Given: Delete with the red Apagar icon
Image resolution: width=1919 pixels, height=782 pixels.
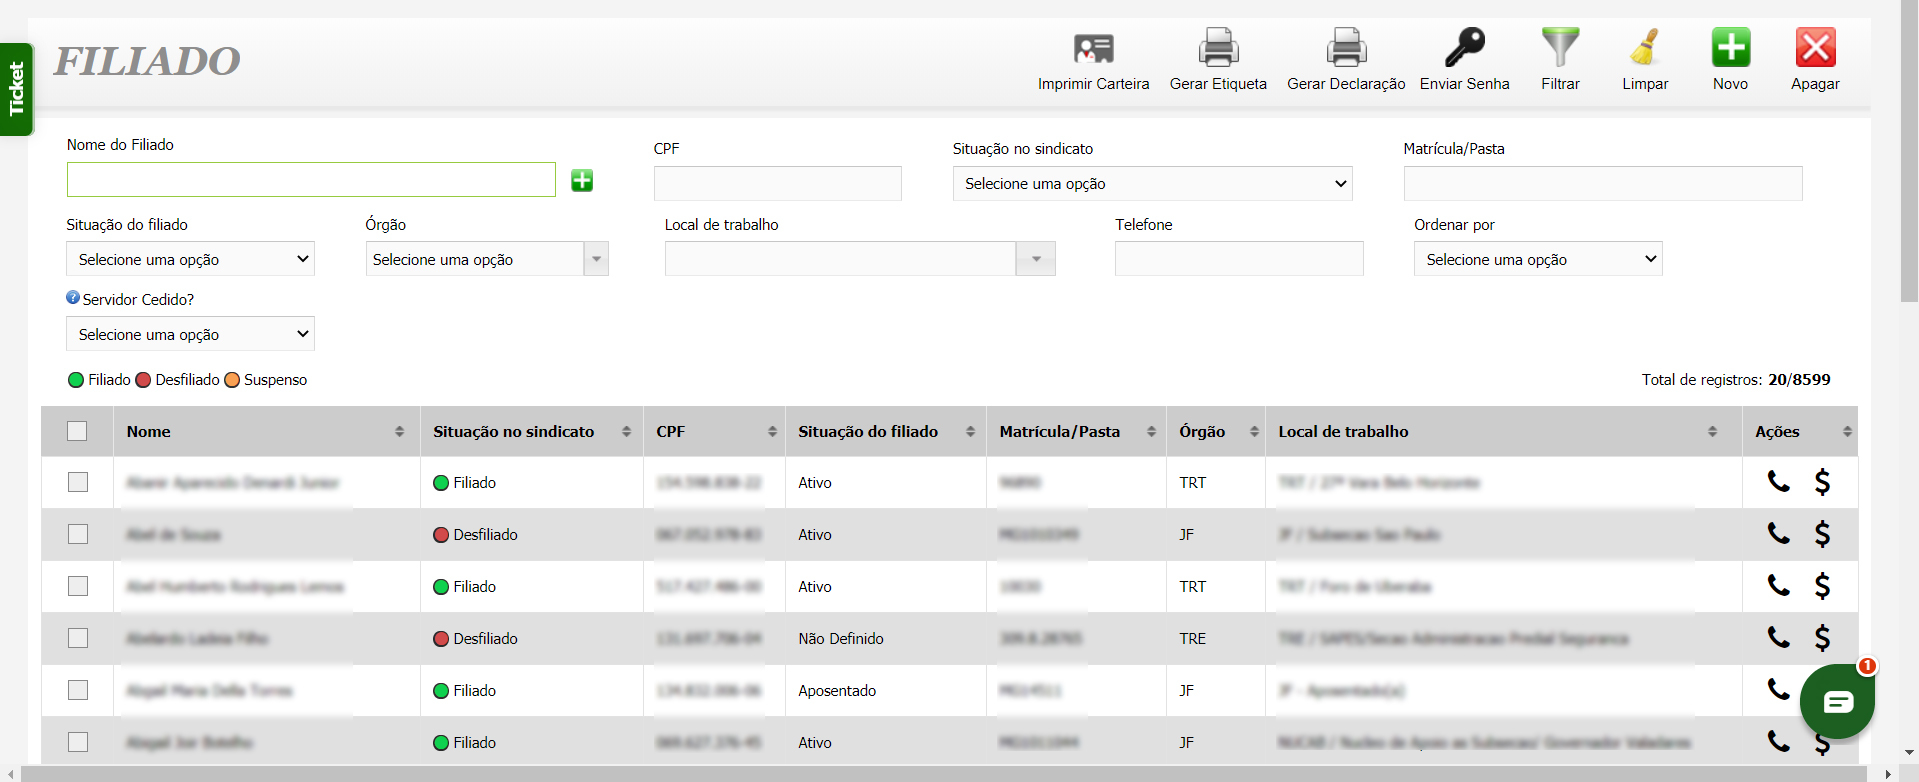Looking at the screenshot, I should (x=1815, y=48).
